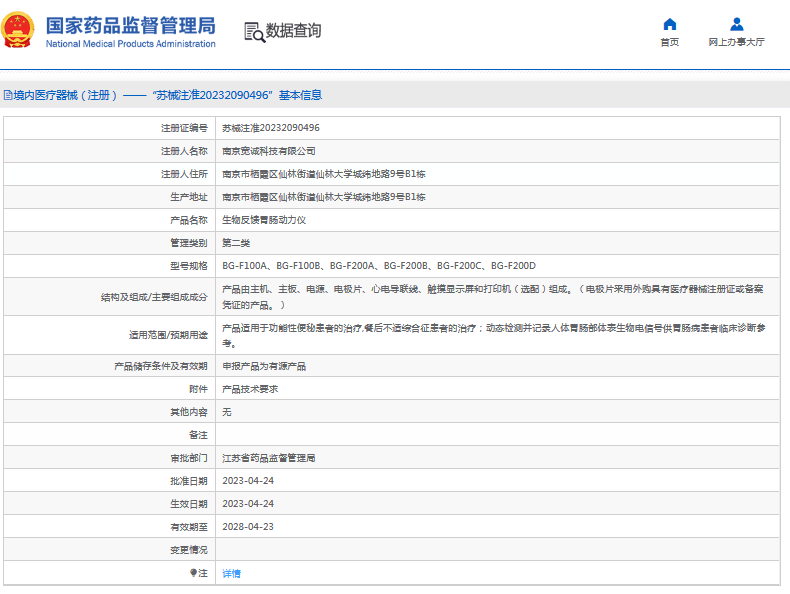
Task: Go to 首页 home icon
Action: coord(670,24)
